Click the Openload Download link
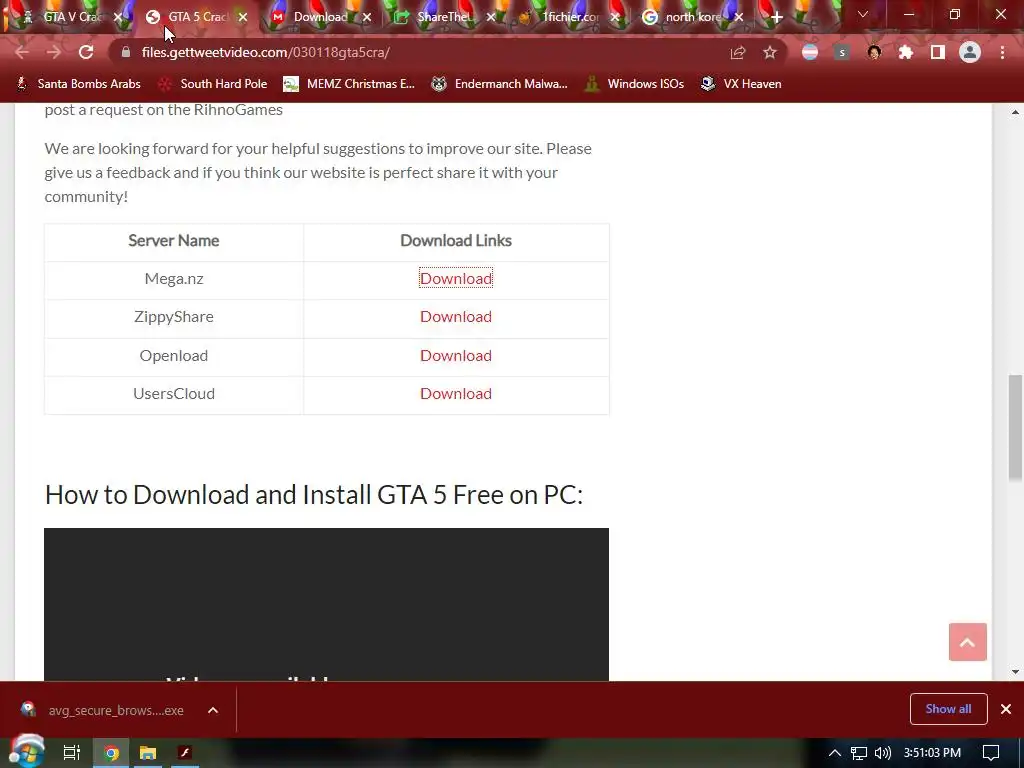Screen dimensions: 1024x768 click(456, 355)
